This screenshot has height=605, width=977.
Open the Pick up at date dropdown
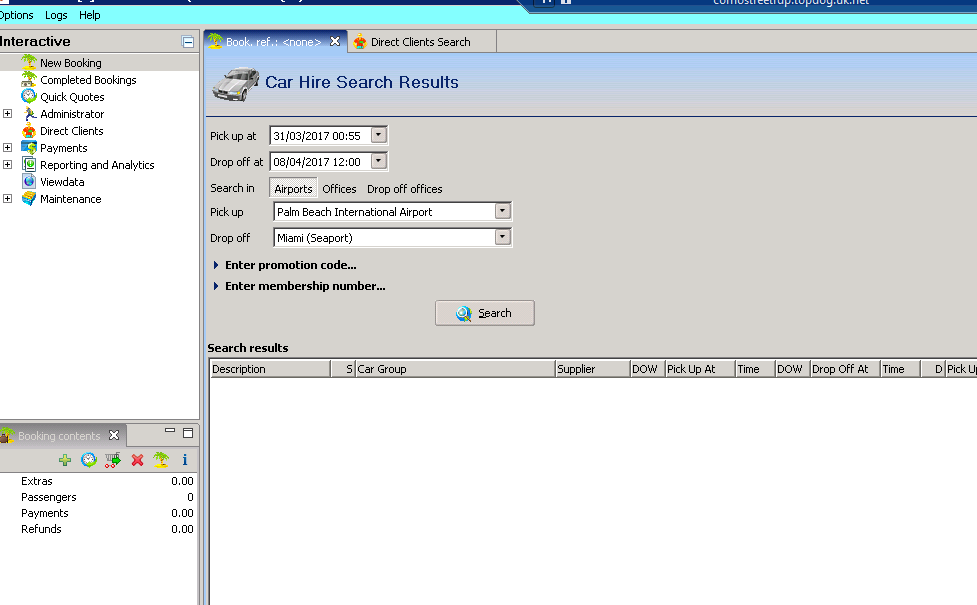(x=378, y=135)
